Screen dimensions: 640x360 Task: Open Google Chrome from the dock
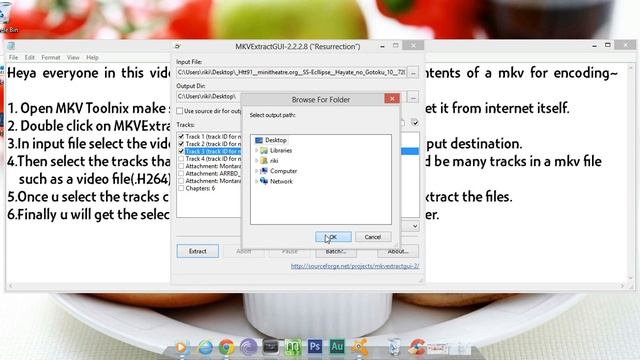[x=226, y=347]
